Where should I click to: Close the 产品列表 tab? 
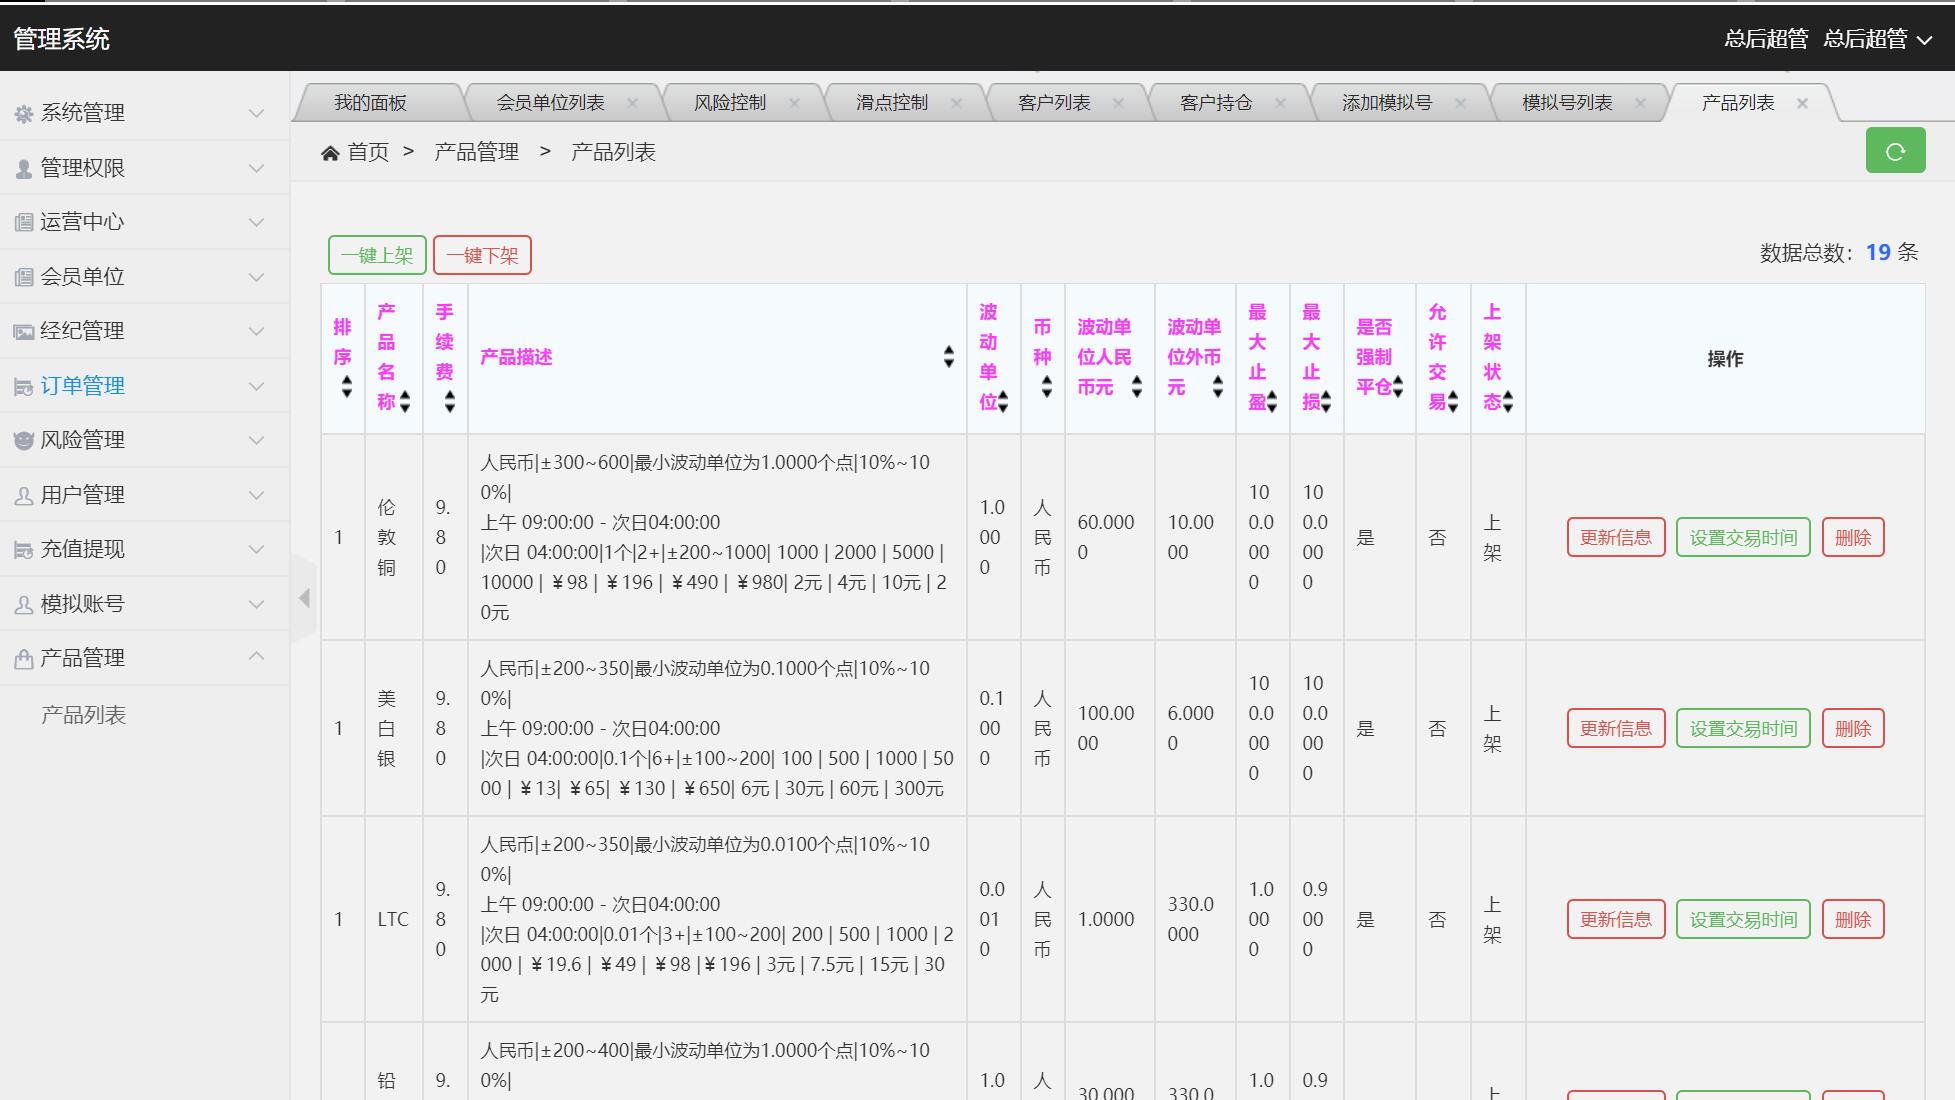click(x=1802, y=103)
